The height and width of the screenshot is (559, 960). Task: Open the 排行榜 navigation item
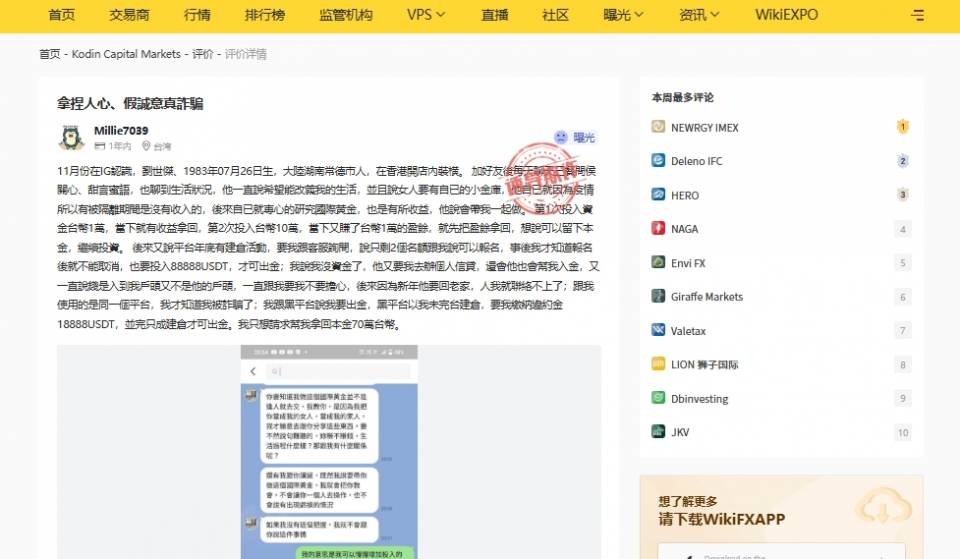point(264,15)
